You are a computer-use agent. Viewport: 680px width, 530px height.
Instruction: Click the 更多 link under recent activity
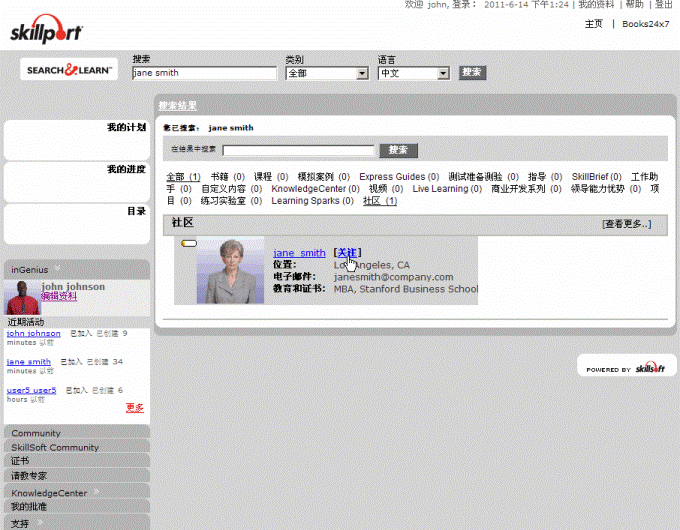click(135, 408)
